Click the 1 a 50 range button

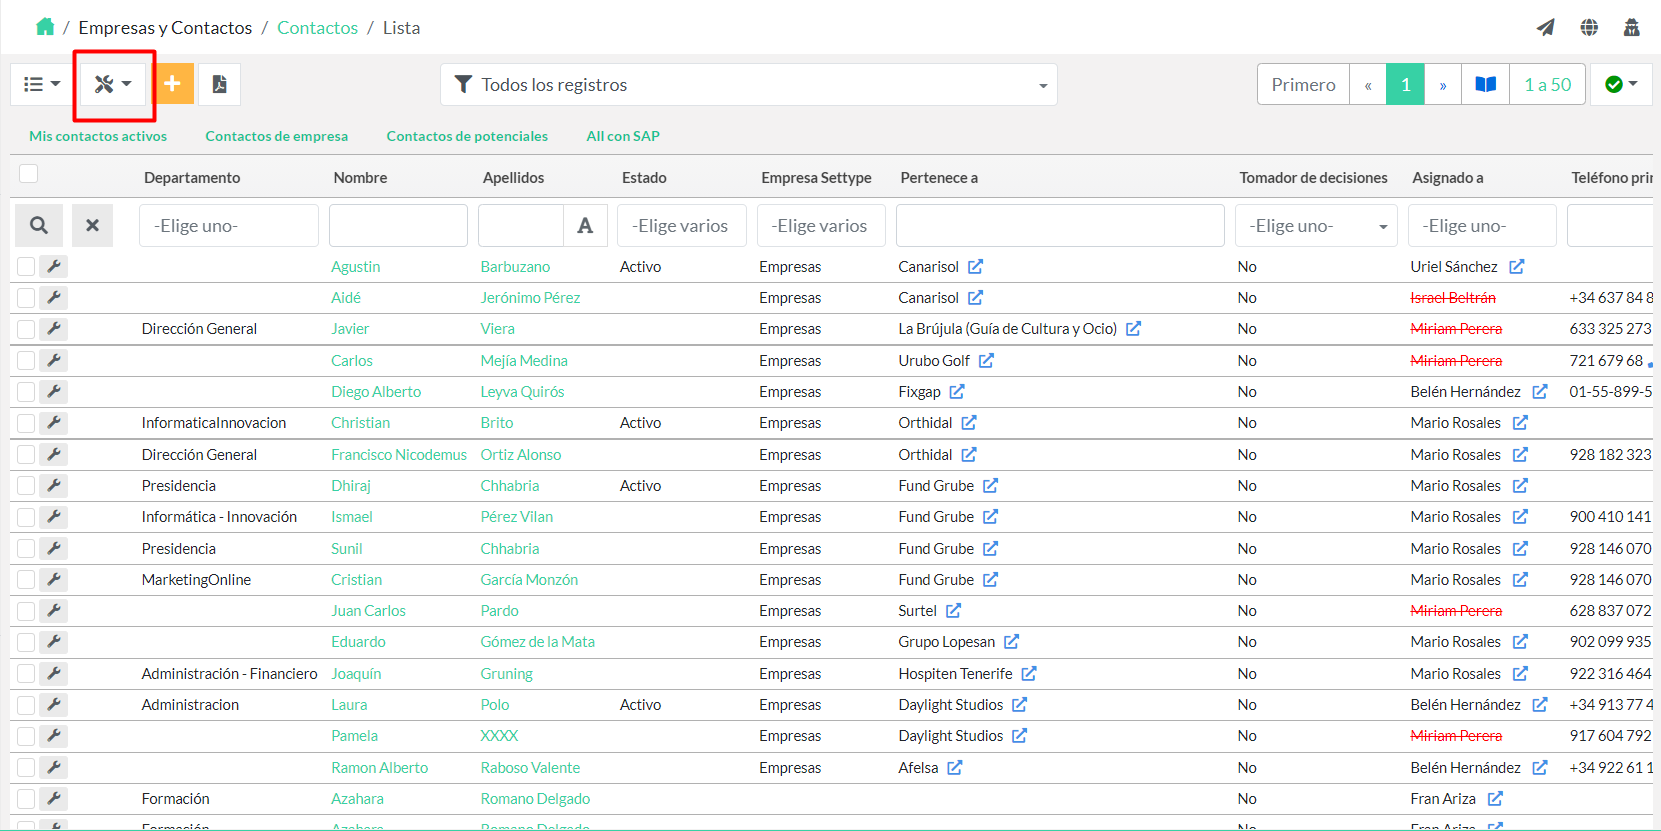[x=1548, y=84]
